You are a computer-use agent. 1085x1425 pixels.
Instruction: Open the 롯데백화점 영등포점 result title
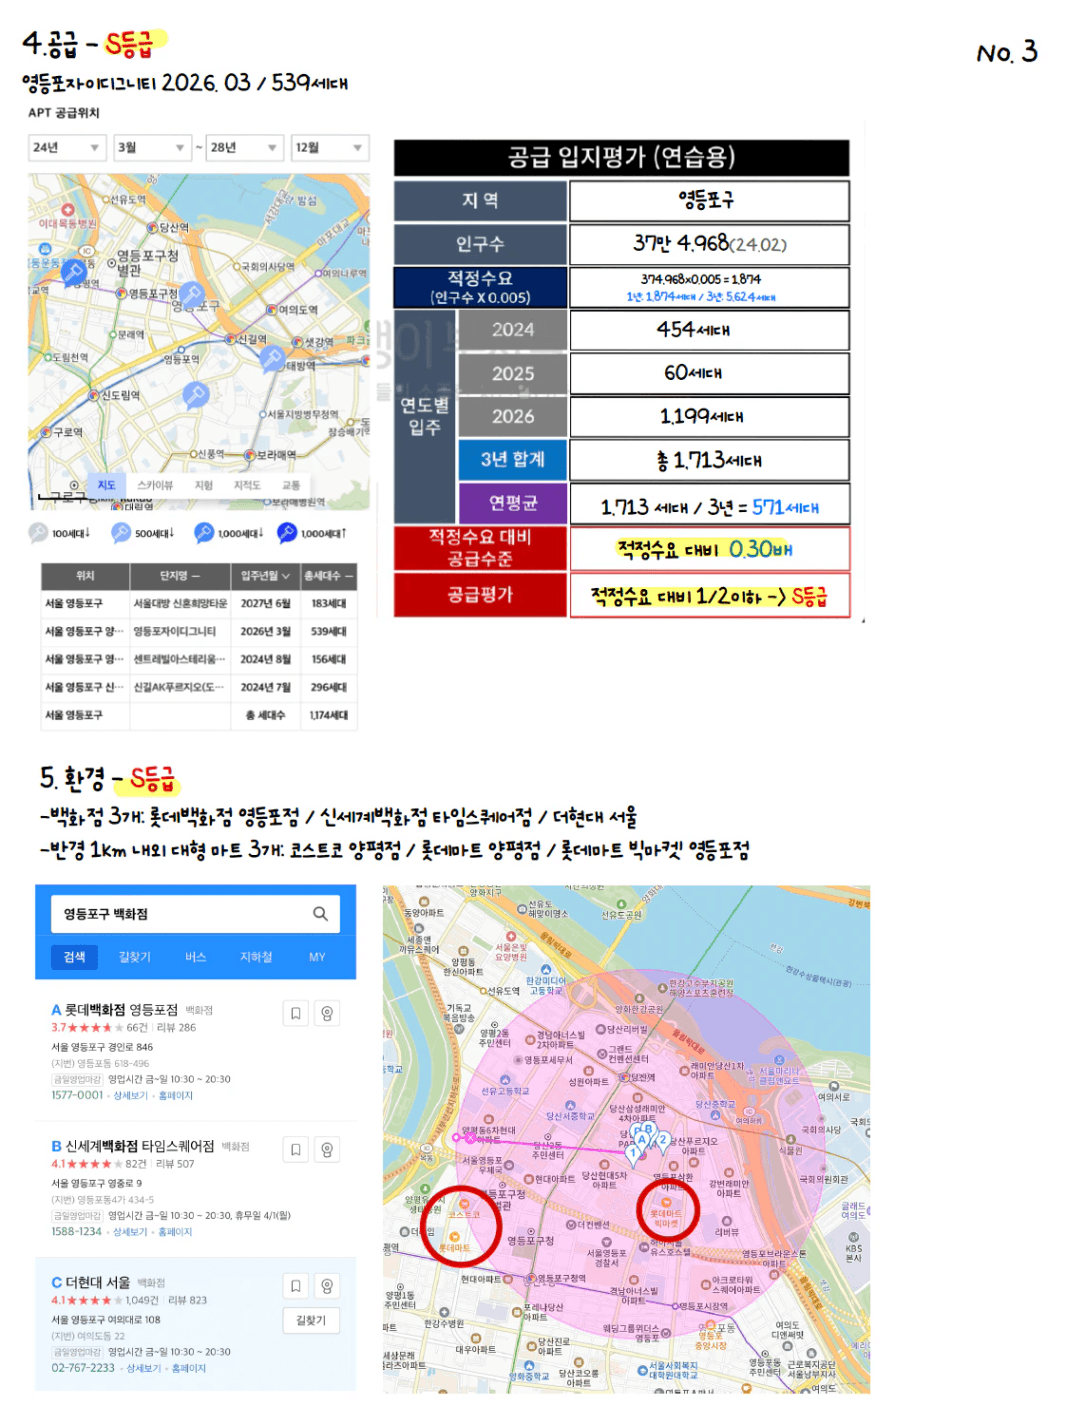click(x=121, y=1010)
